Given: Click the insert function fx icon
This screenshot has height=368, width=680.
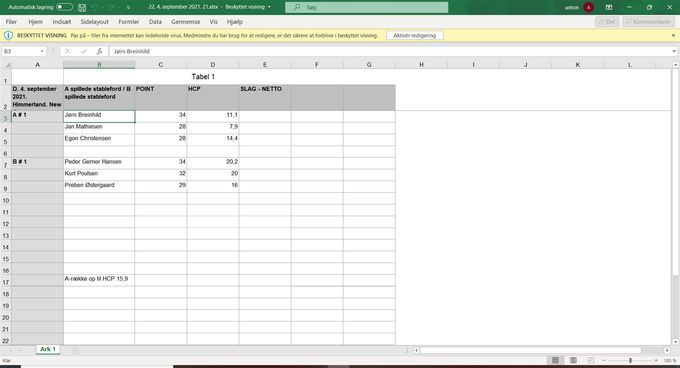Looking at the screenshot, I should pyautogui.click(x=100, y=51).
